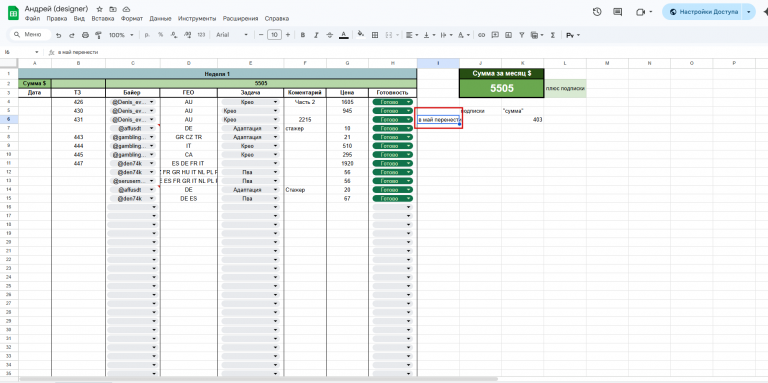
Task: Select the Неделя 1 header cell
Action: (217, 73)
